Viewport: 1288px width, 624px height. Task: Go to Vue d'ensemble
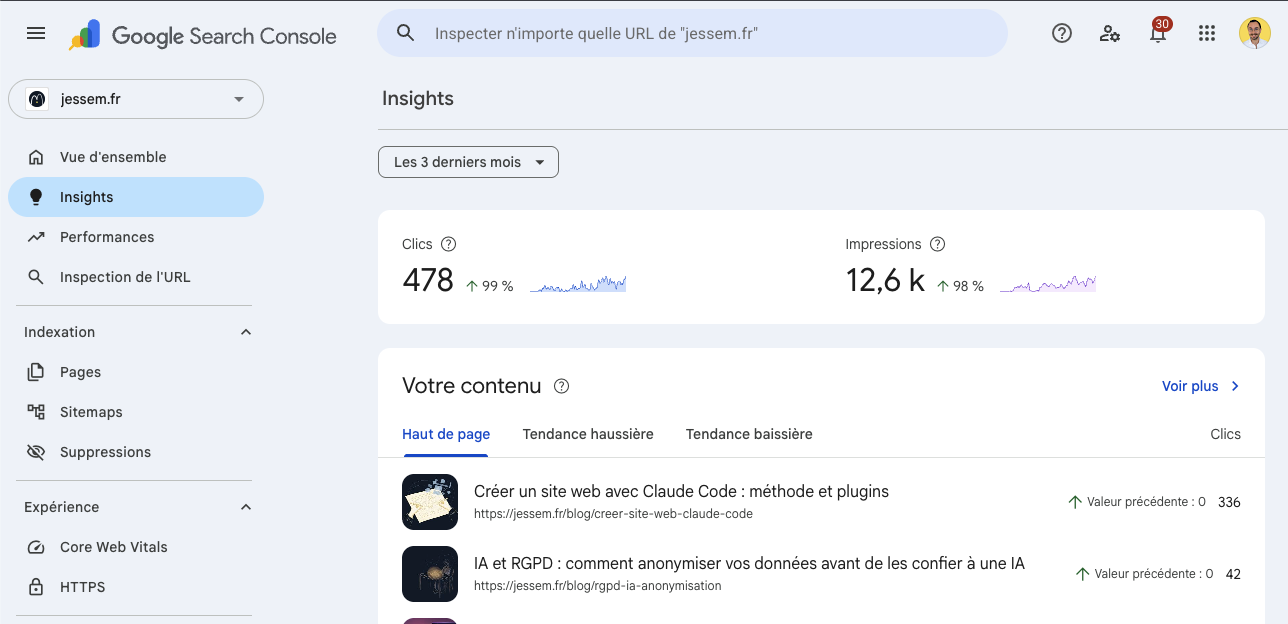[x=136, y=157]
